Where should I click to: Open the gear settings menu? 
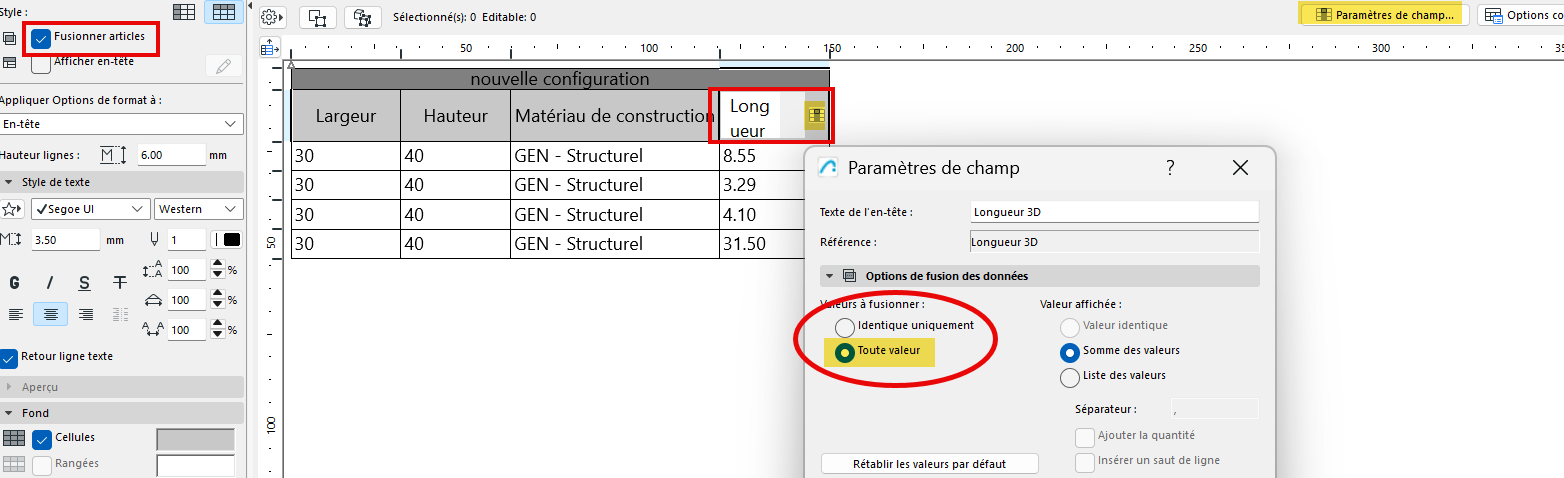(273, 17)
